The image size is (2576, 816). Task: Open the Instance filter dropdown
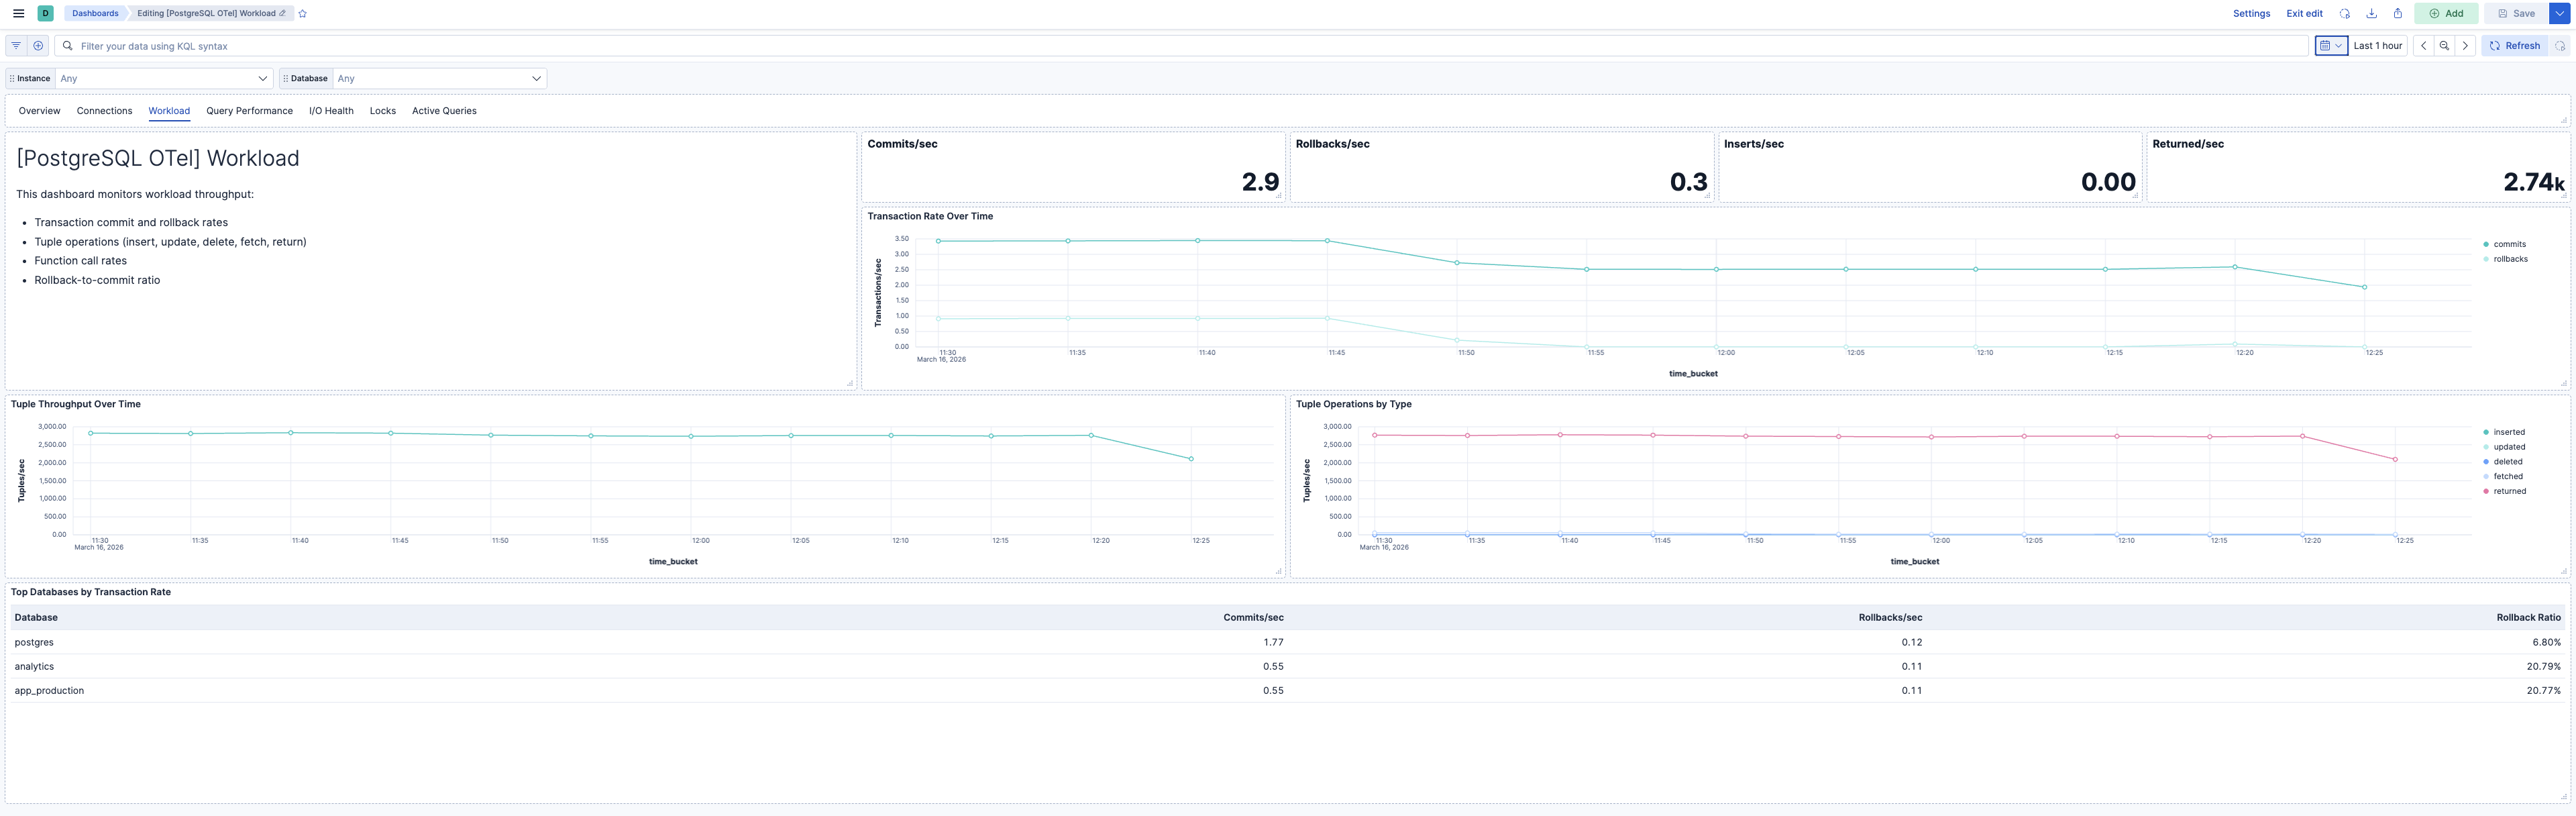(x=163, y=78)
